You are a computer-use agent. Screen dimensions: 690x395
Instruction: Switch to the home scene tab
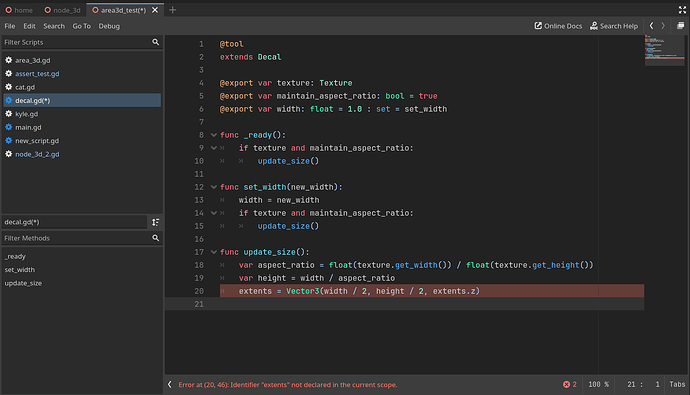[19, 10]
